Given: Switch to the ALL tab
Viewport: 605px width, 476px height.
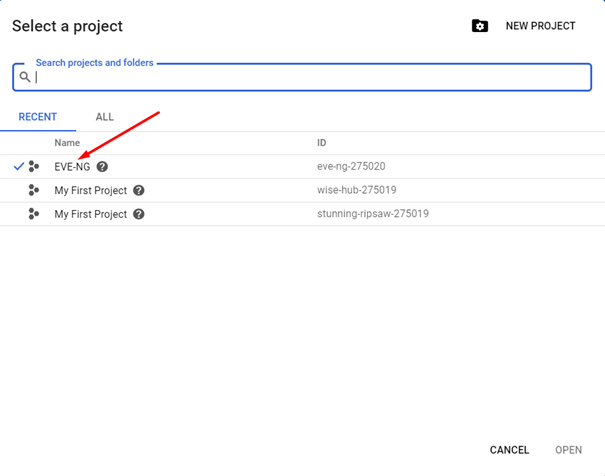Looking at the screenshot, I should click(x=105, y=117).
